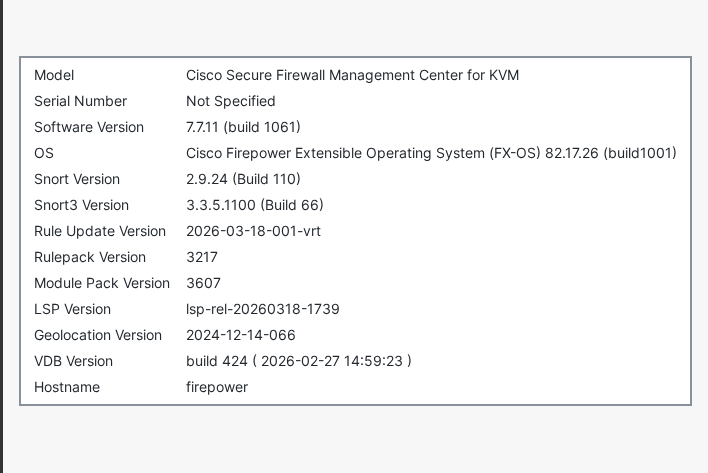This screenshot has width=708, height=473.
Task: Select the software version value 7.7.11
Action: (243, 127)
